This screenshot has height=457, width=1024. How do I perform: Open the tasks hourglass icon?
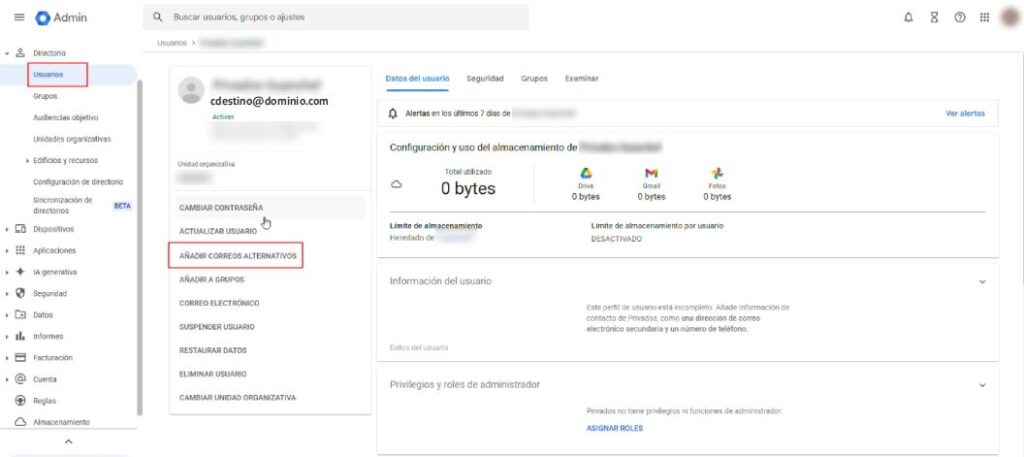pos(934,18)
